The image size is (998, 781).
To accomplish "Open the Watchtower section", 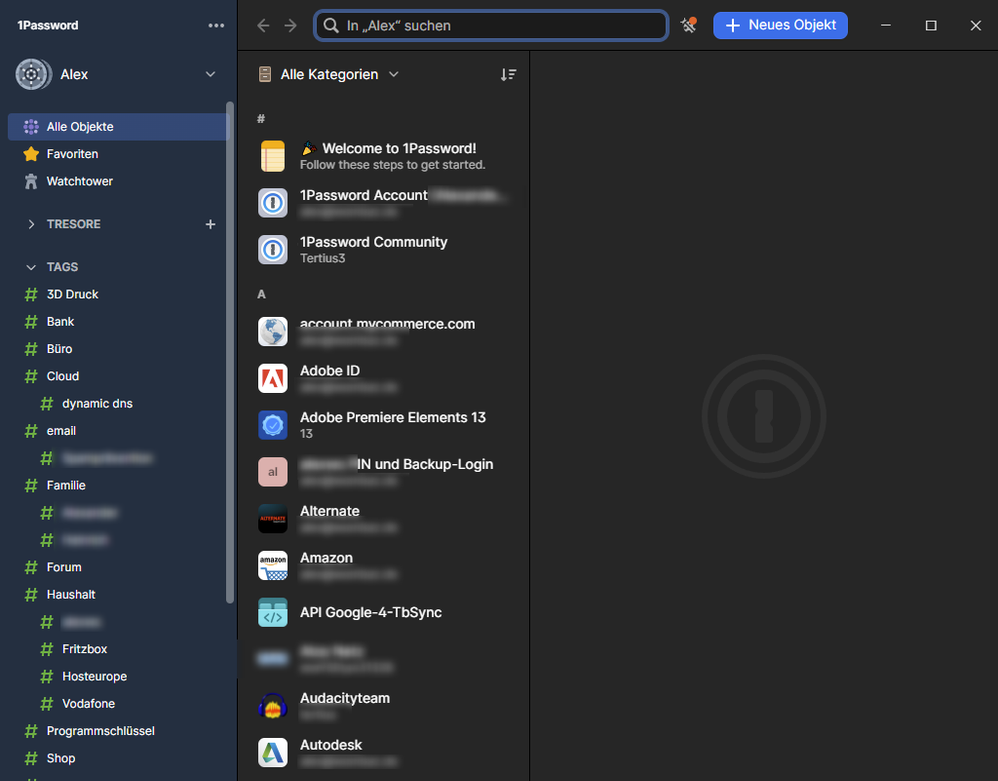I will click(x=79, y=181).
